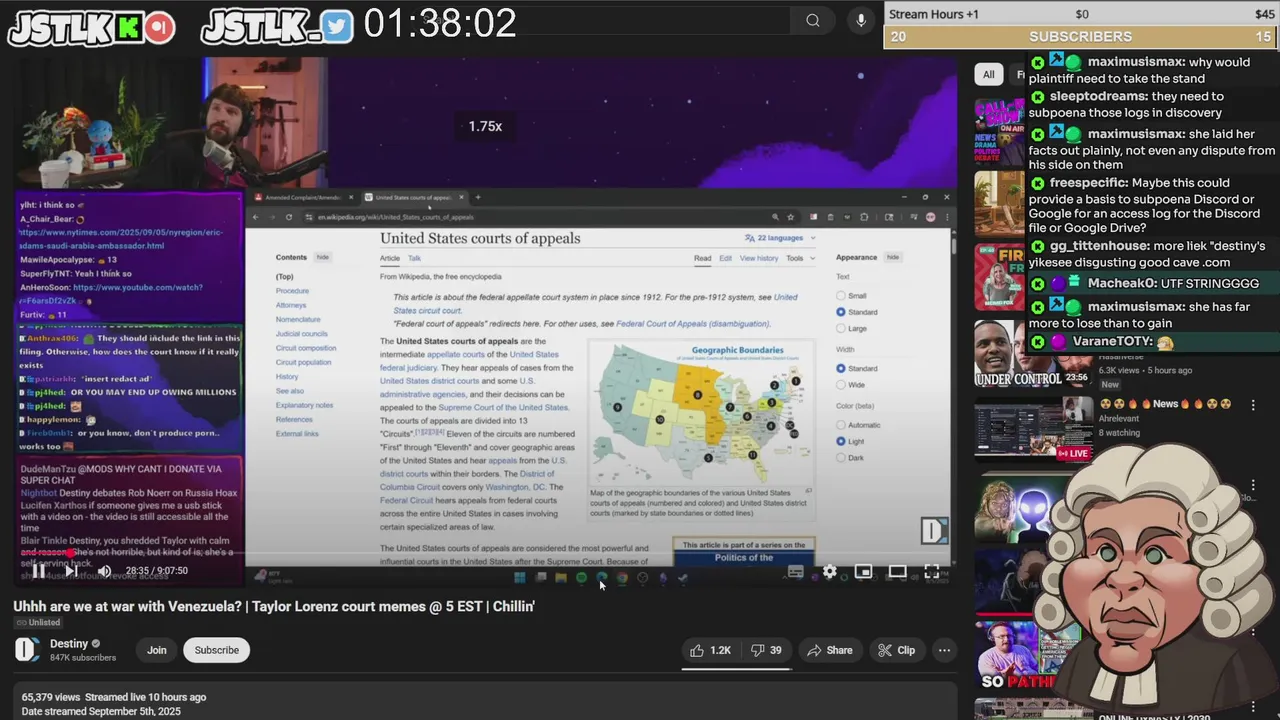1280x720 pixels.
Task: Select the Article tab on Wikipedia
Action: 390,258
